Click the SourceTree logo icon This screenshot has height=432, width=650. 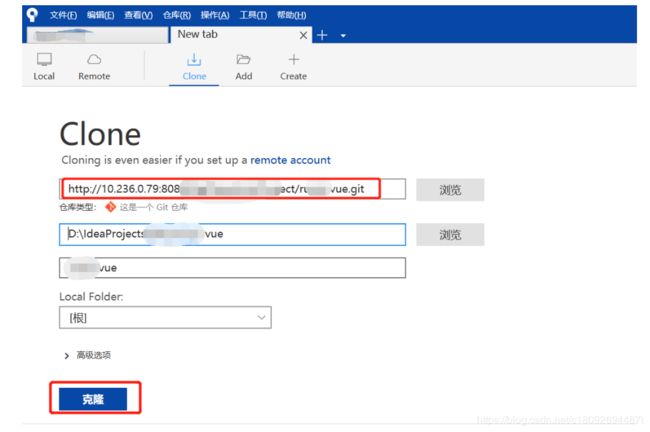[32, 15]
